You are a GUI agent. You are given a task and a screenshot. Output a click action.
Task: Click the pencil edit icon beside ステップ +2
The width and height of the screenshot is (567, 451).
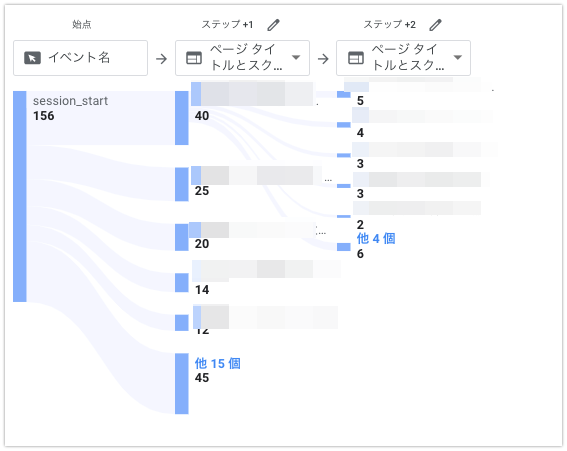435,25
